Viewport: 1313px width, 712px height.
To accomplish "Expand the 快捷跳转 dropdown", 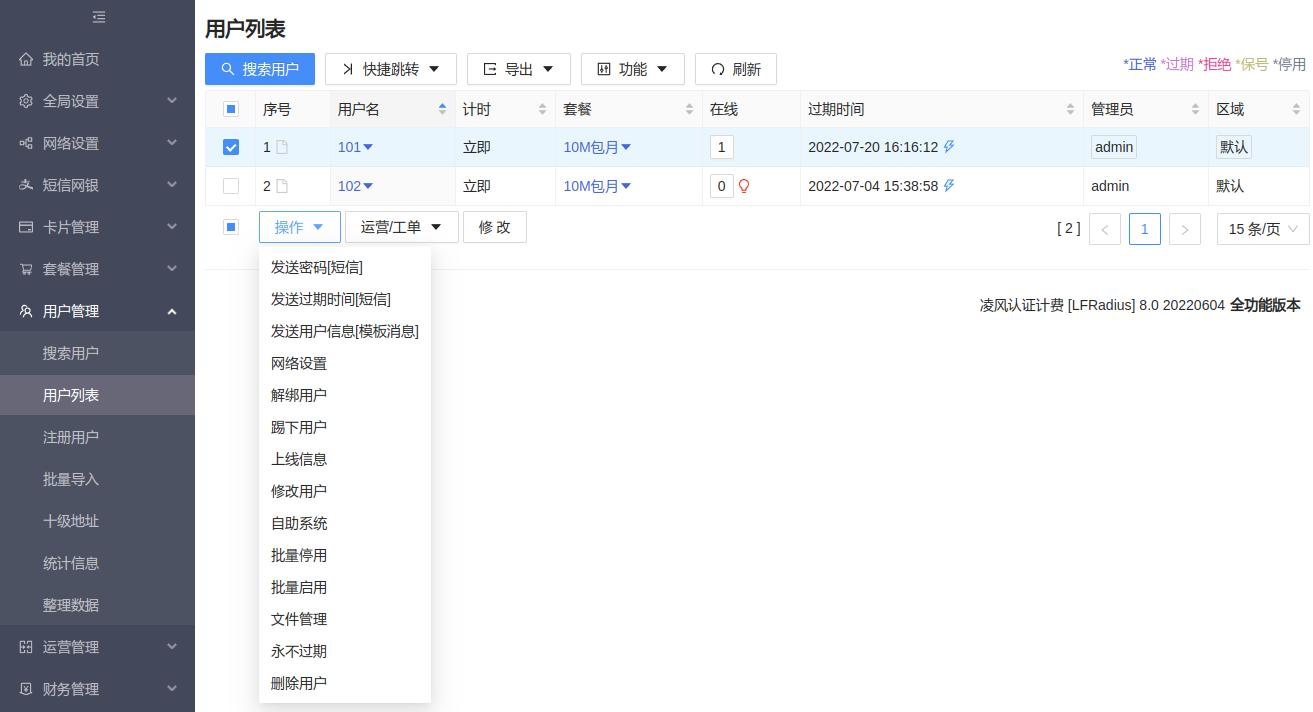I will point(391,69).
